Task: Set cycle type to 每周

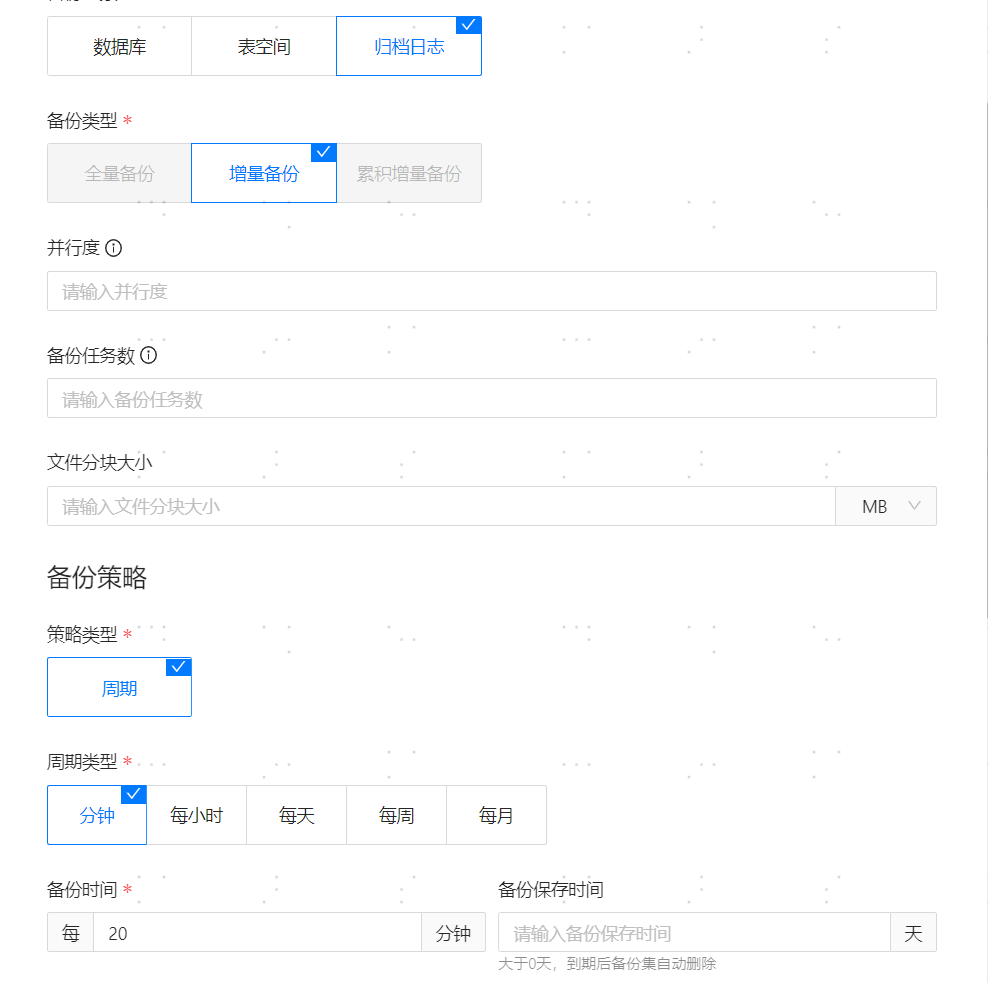Action: (x=397, y=816)
